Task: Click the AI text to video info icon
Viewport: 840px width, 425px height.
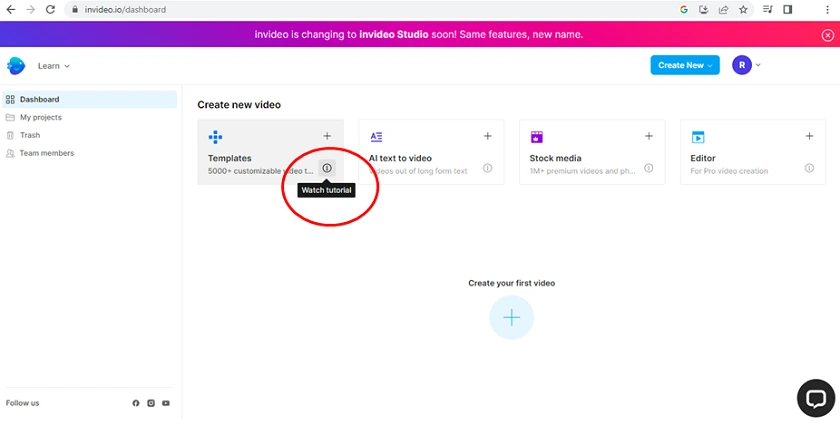Action: tap(488, 168)
